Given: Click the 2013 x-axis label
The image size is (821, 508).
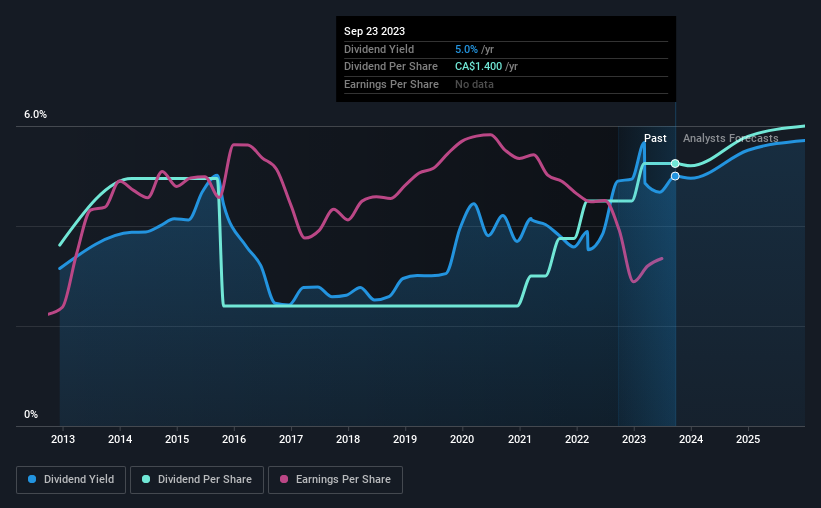Looking at the screenshot, I should (x=63, y=439).
